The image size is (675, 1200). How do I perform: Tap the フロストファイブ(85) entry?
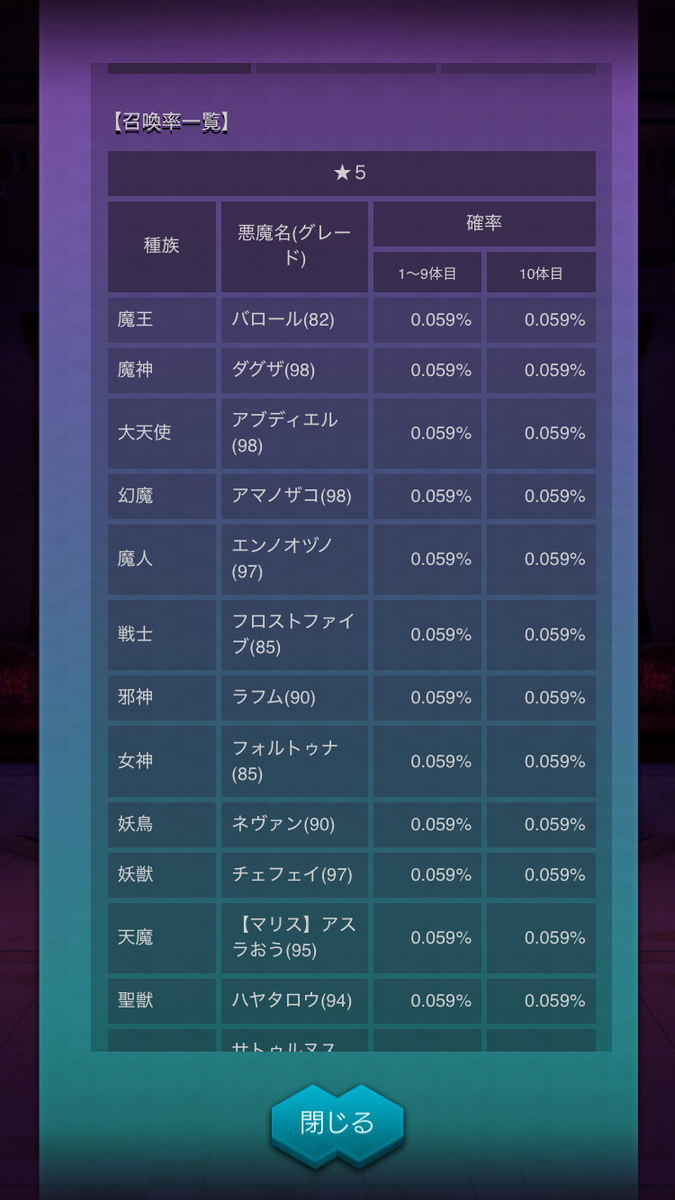pos(294,635)
